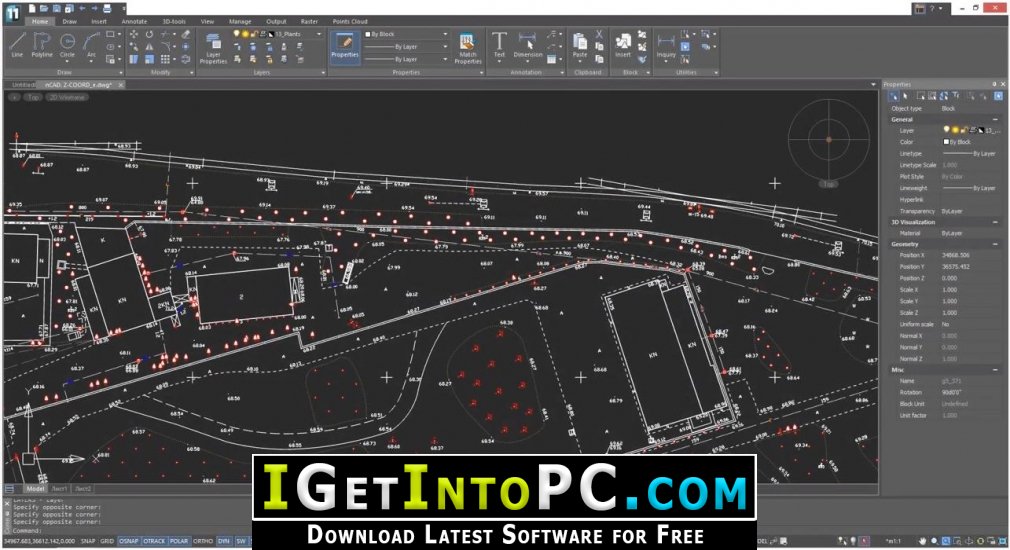This screenshot has width=1010, height=550.
Task: Activate the Arc drawing tool
Action: click(x=92, y=45)
